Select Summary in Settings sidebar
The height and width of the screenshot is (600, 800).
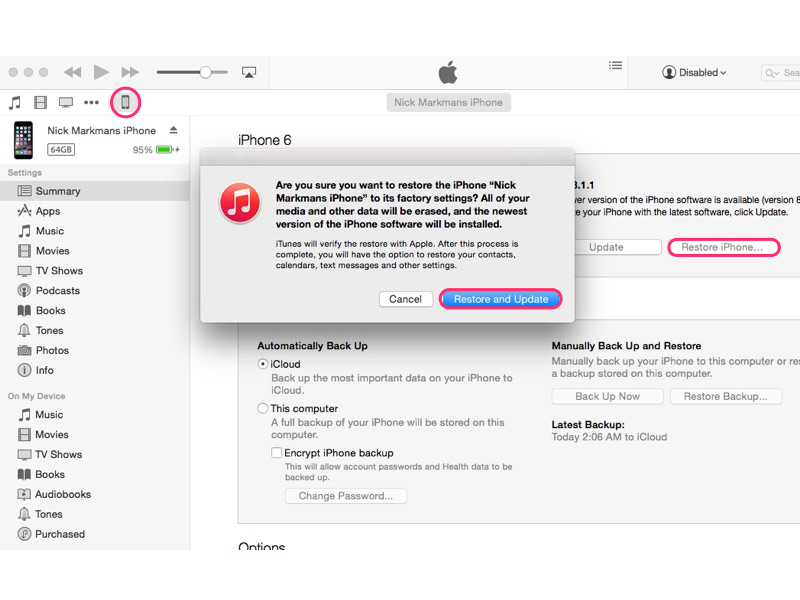tap(95, 191)
